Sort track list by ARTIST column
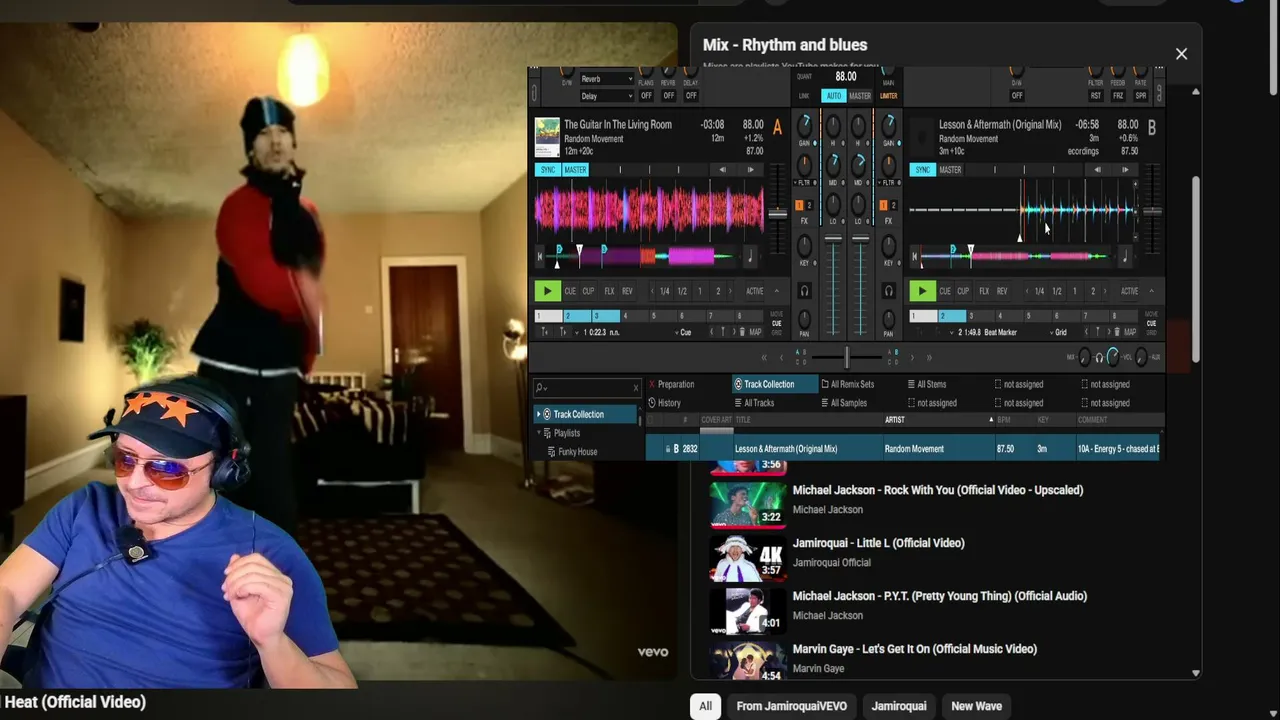 [x=894, y=420]
